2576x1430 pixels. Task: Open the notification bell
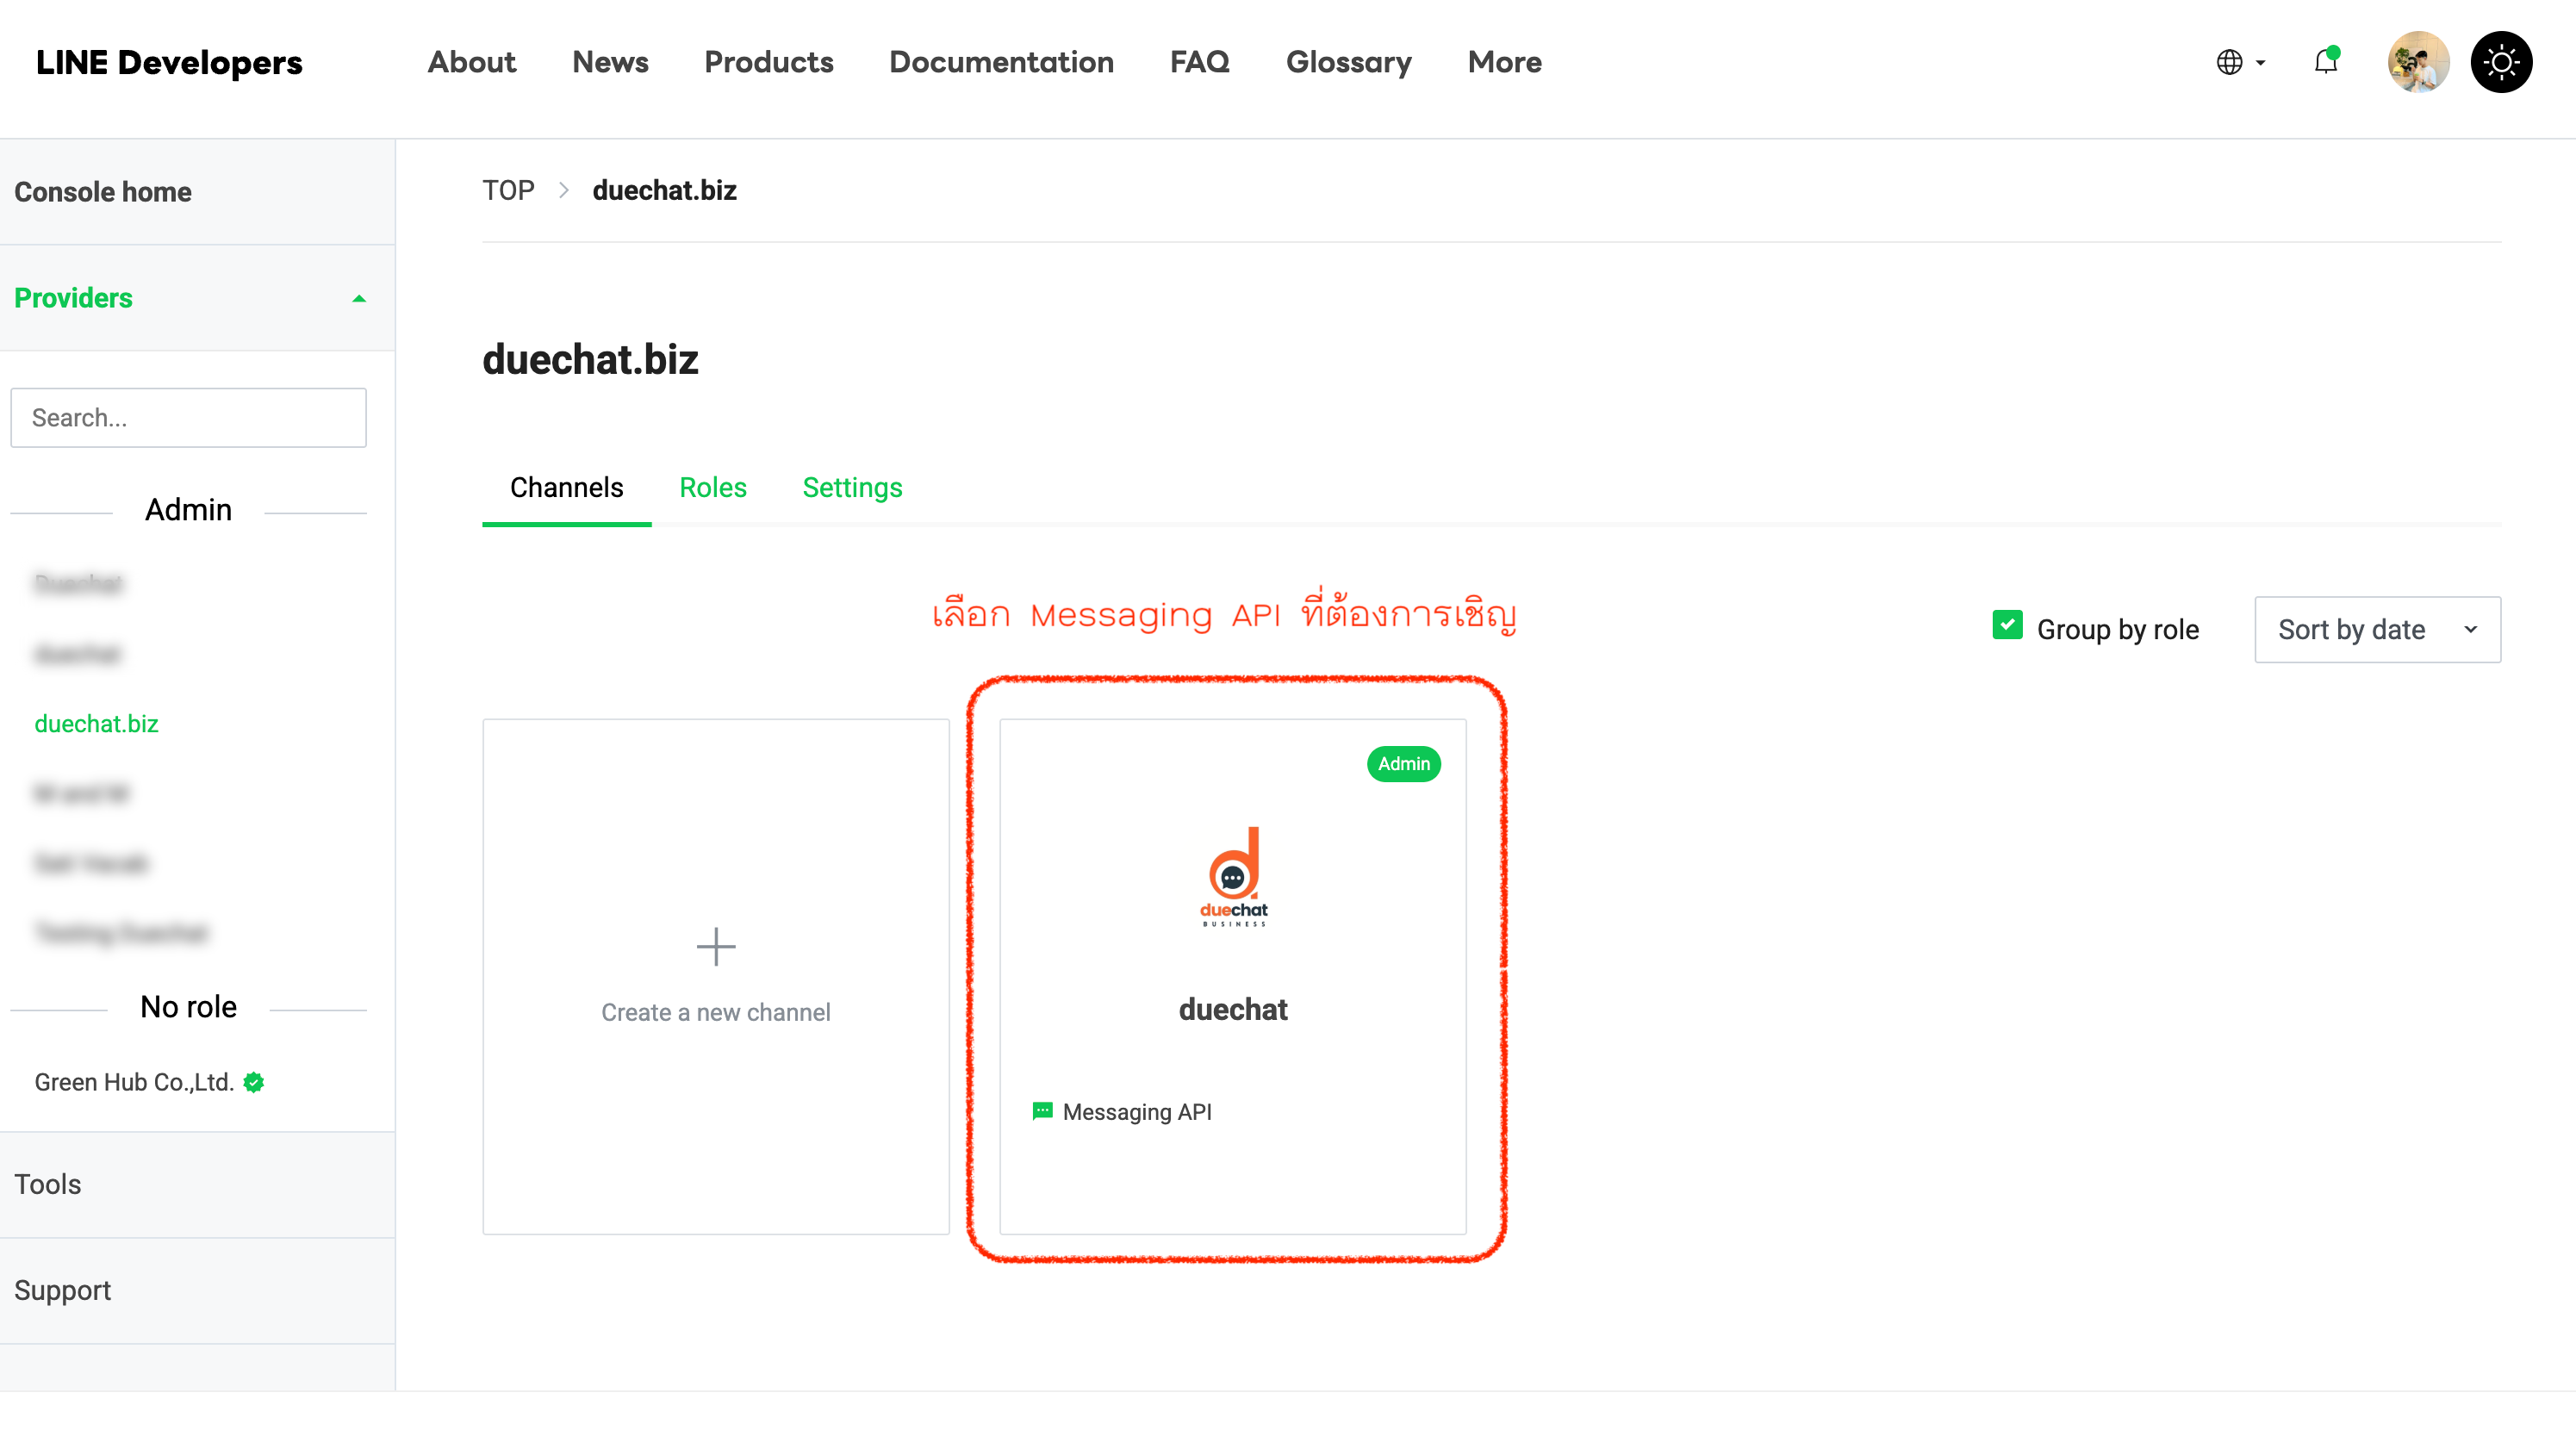click(2325, 62)
